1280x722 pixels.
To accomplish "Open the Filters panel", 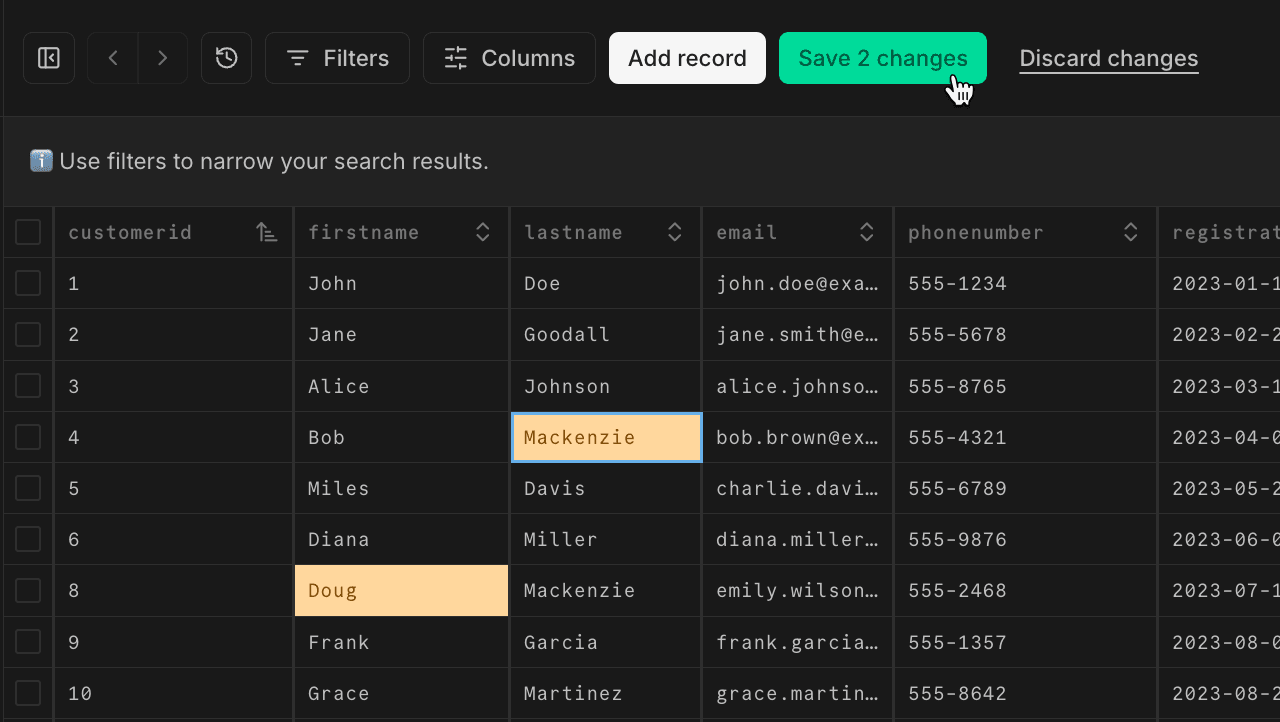I will pos(337,58).
